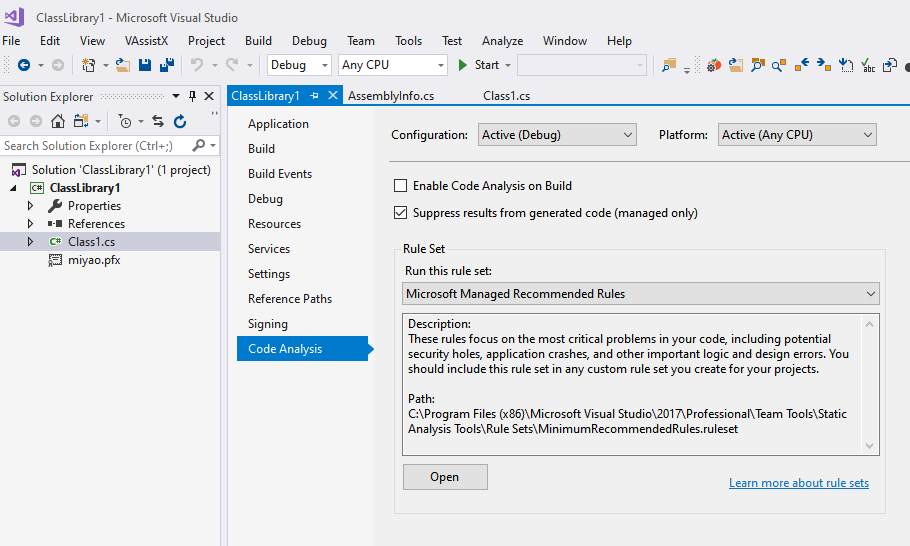Select the Build Events properties page
The width and height of the screenshot is (910, 546).
coord(280,173)
